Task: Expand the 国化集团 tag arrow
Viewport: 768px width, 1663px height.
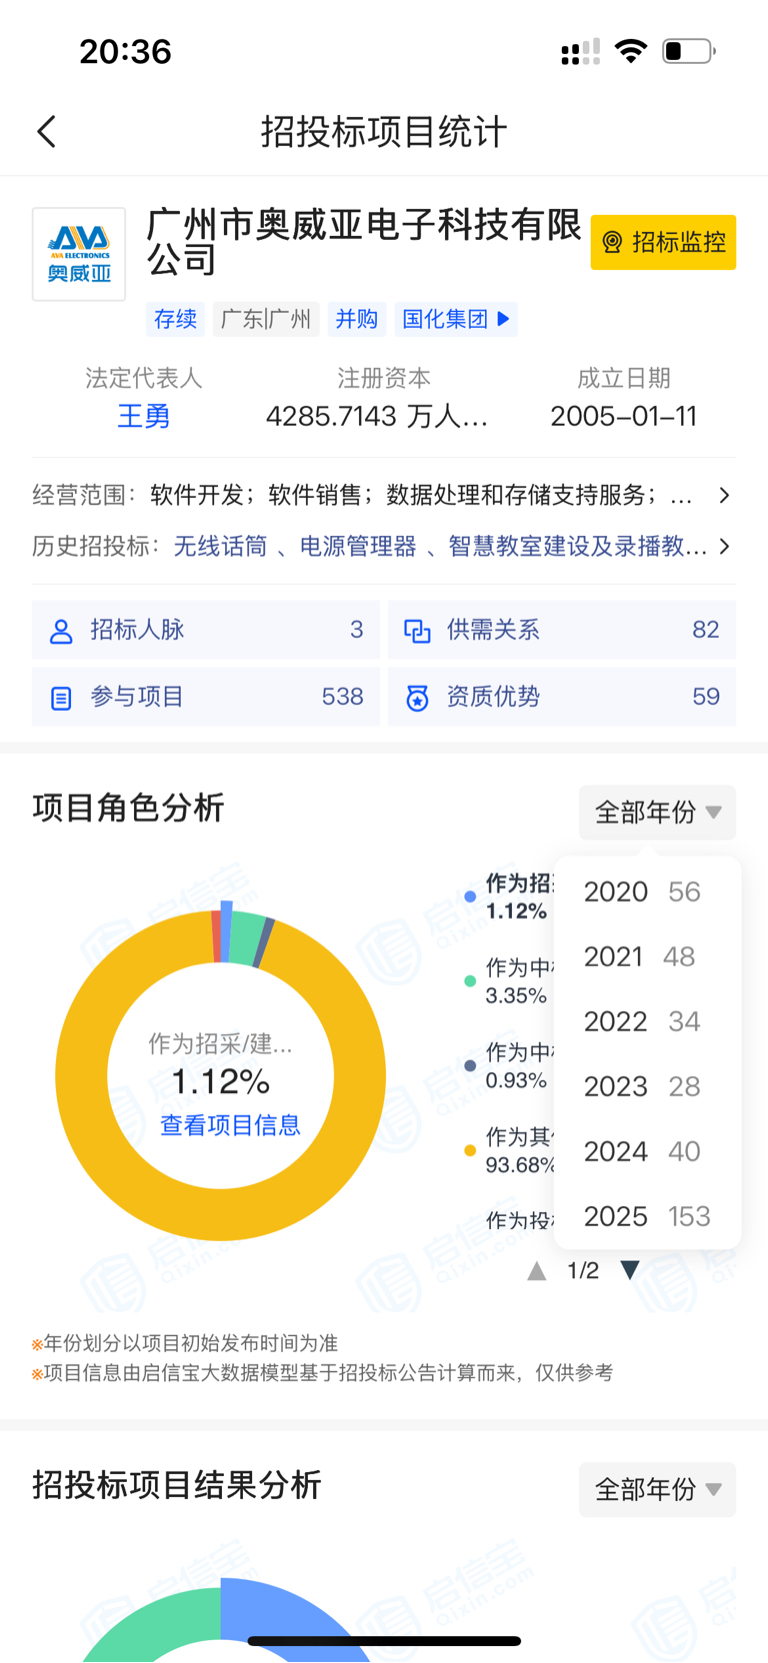Action: (504, 319)
